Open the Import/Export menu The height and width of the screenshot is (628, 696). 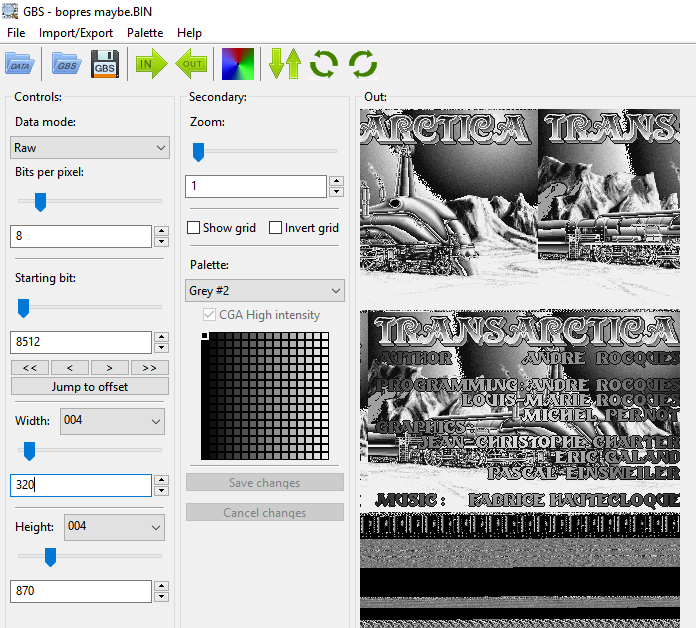tap(76, 32)
